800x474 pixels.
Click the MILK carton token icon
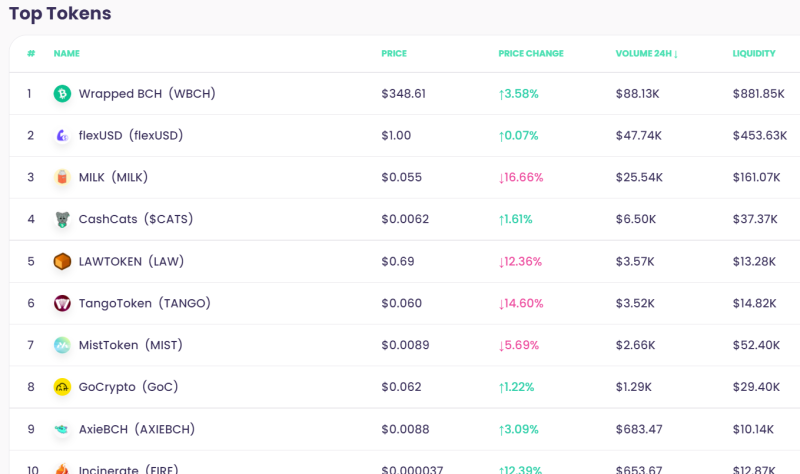click(62, 177)
